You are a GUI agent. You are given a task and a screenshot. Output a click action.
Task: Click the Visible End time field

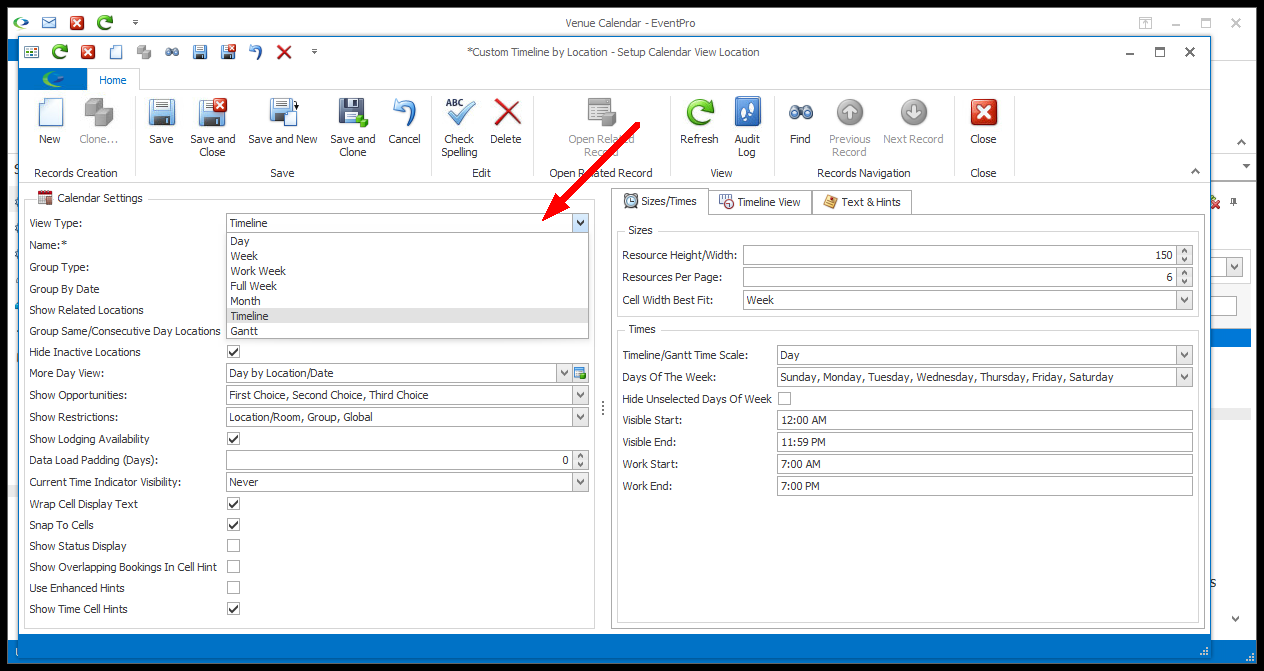pos(984,442)
